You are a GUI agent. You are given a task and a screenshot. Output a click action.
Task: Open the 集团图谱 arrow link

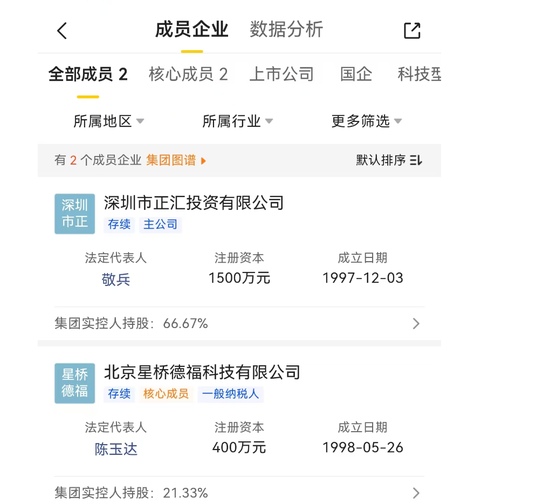pos(176,160)
